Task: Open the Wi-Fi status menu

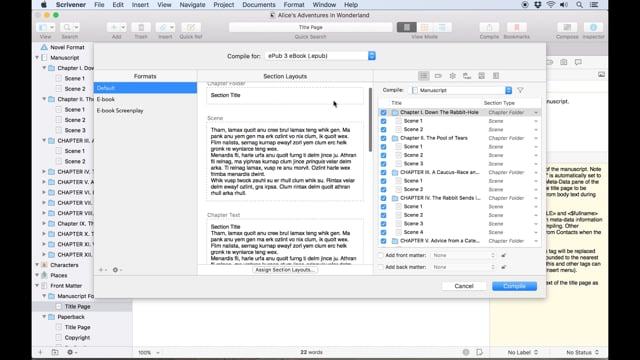Action: pyautogui.click(x=551, y=5)
